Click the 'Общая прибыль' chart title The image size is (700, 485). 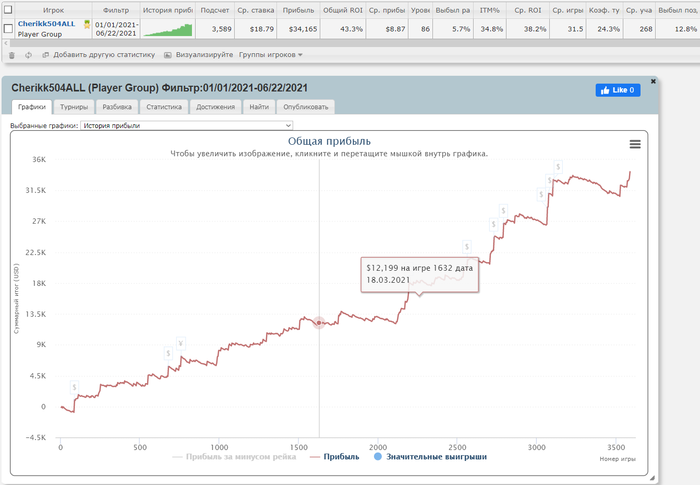pos(329,141)
